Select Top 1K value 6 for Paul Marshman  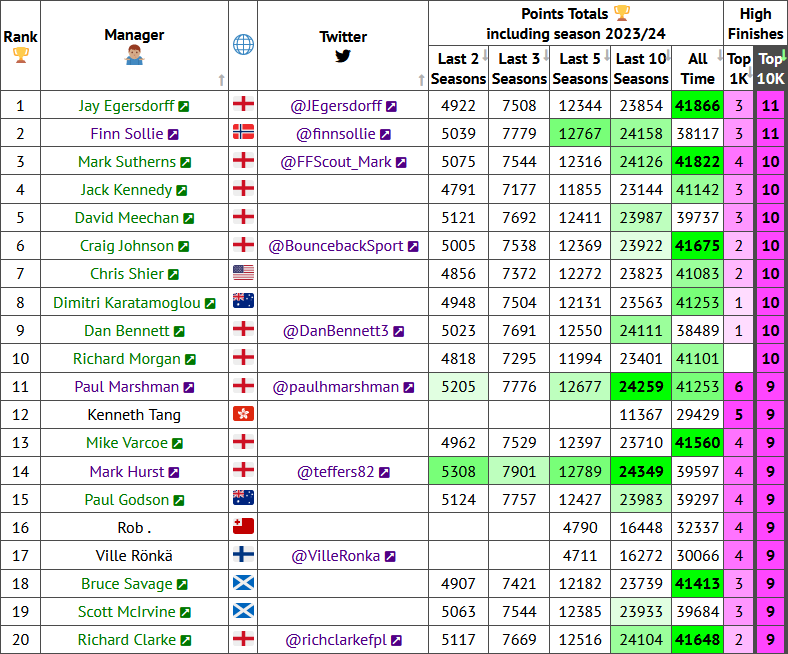coord(738,387)
